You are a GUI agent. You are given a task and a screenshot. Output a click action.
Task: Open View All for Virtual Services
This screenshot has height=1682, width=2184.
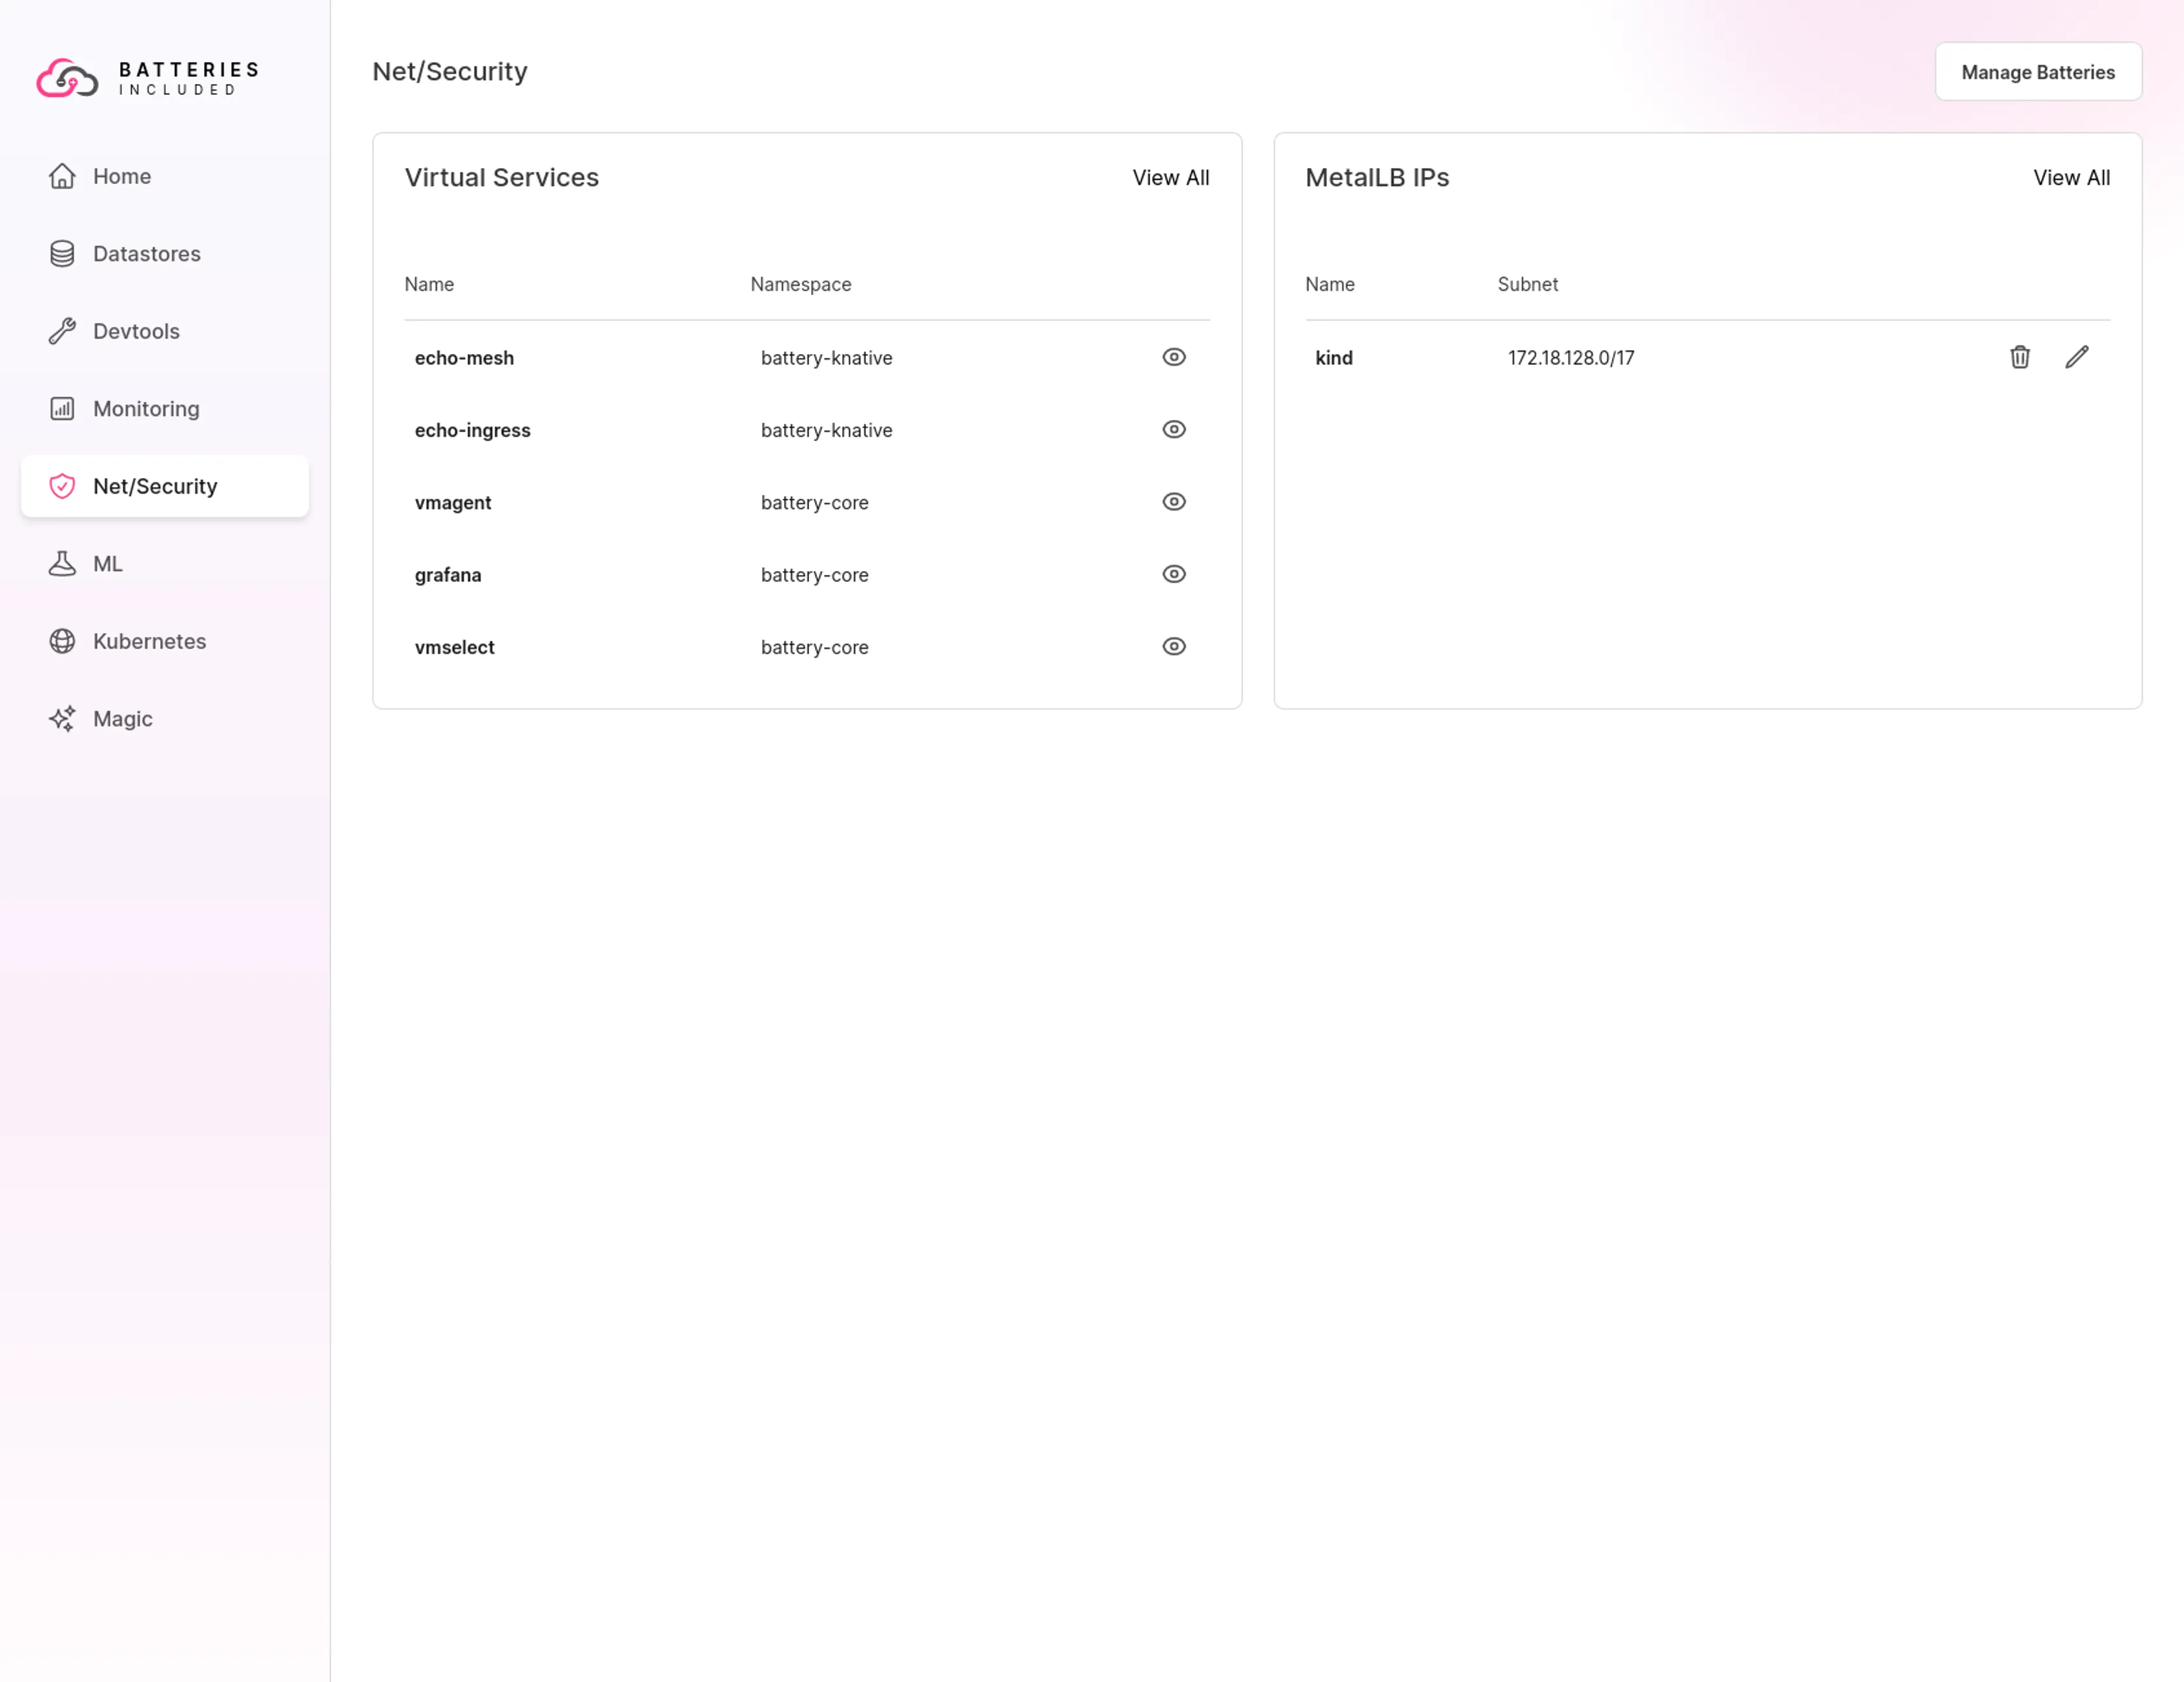tap(1170, 178)
